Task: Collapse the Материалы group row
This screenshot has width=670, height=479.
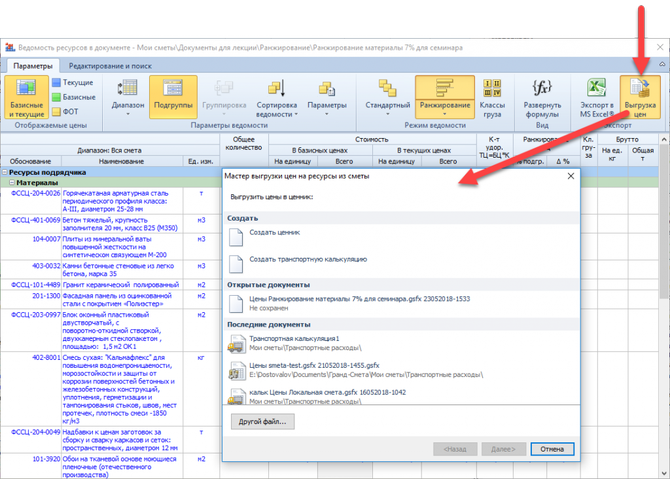Action: 8,183
